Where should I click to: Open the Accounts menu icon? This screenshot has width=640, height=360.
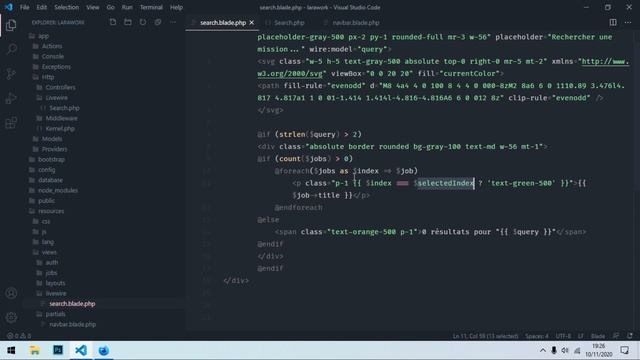(11, 293)
